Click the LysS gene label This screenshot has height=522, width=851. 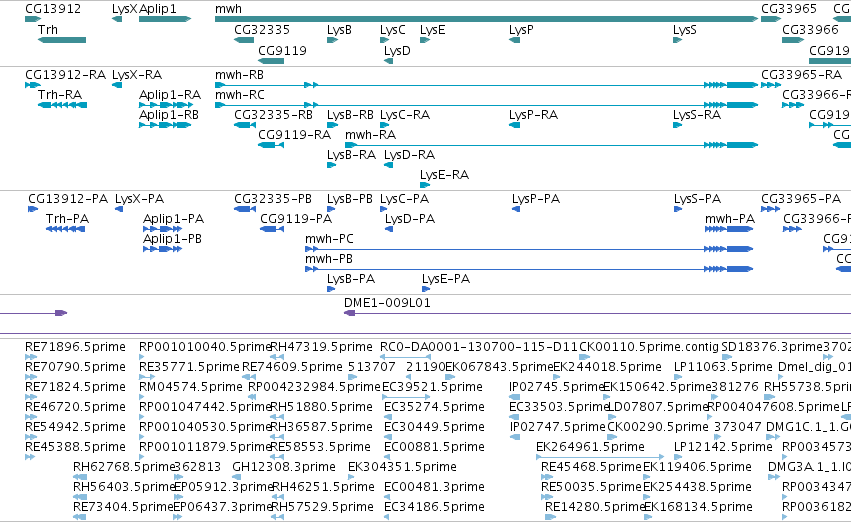(x=684, y=30)
